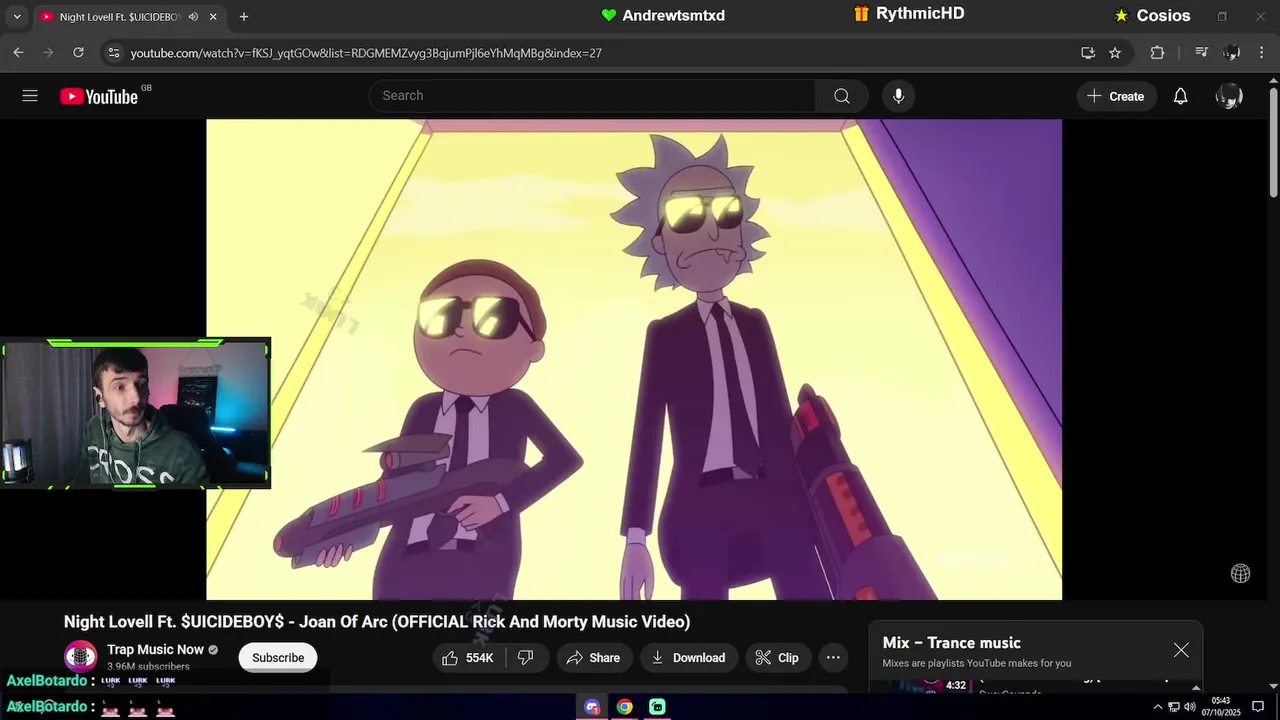This screenshot has width=1280, height=720.
Task: Open the browser extensions puzzle icon
Action: click(1157, 53)
